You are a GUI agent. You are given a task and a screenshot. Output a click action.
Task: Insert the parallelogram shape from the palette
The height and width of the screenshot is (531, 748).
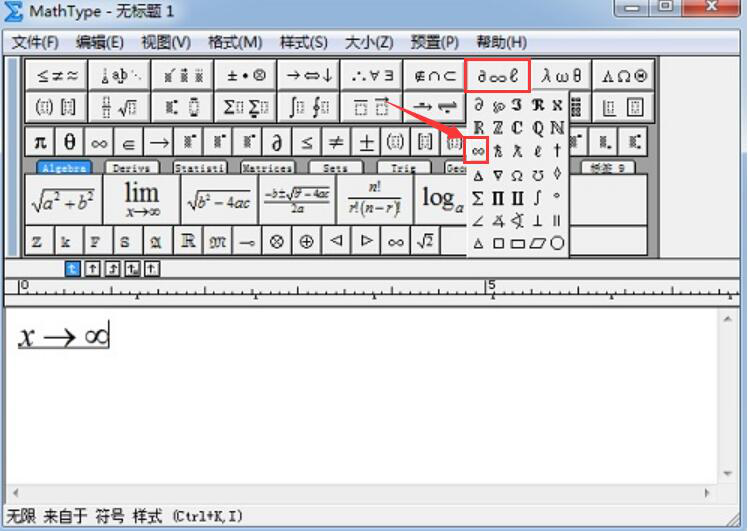537,244
